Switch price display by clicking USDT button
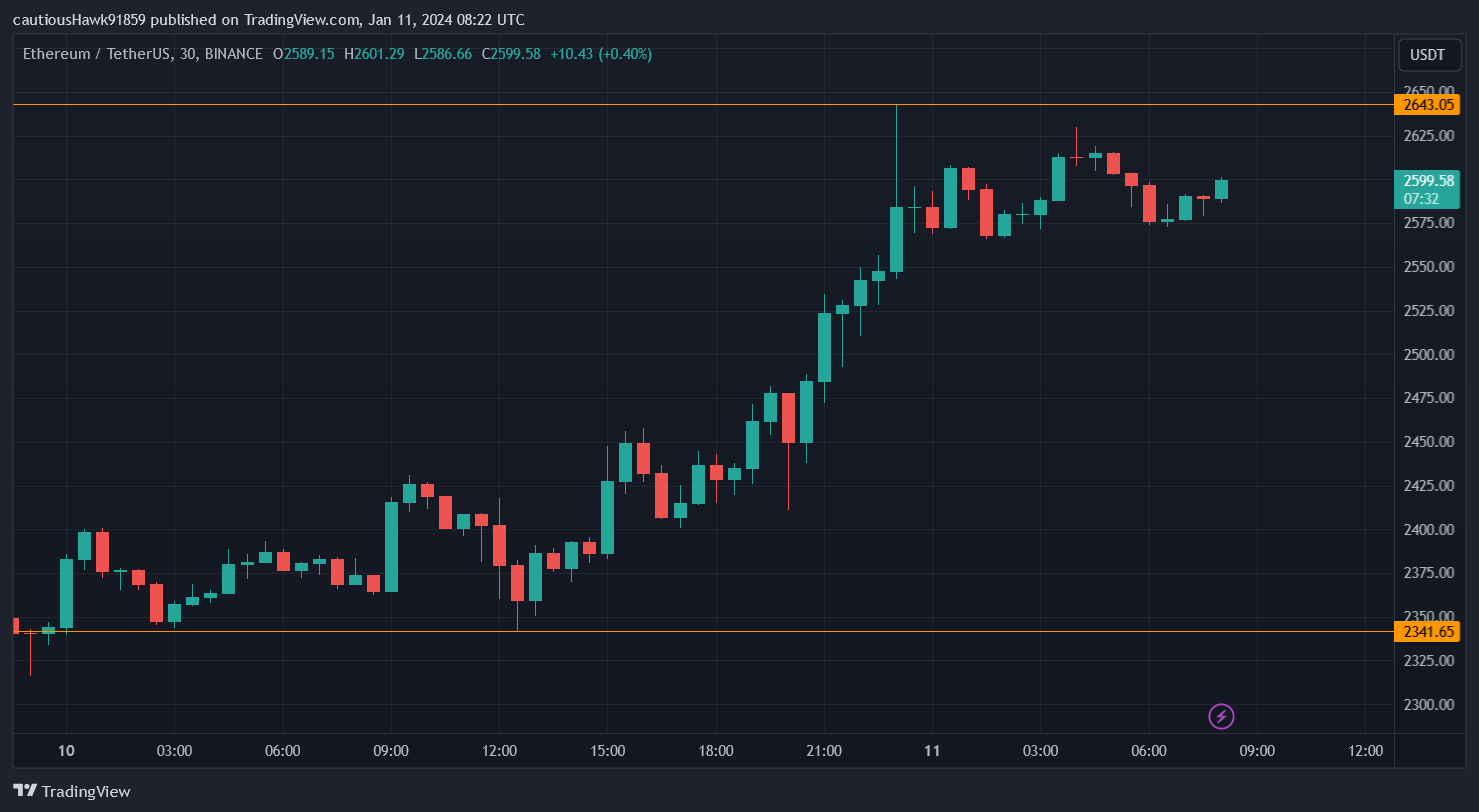Image resolution: width=1479 pixels, height=812 pixels. pos(1429,54)
